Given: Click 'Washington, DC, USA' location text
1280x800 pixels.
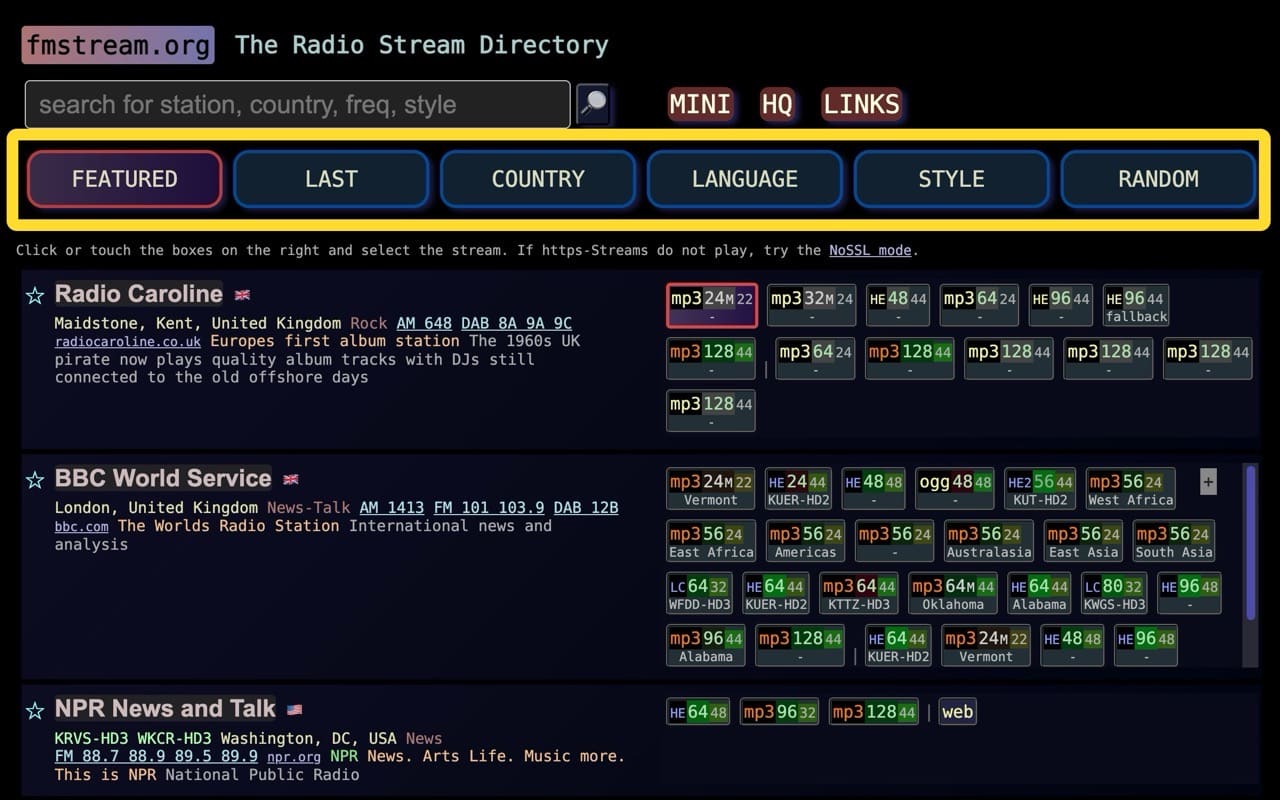Looking at the screenshot, I should (x=308, y=739).
